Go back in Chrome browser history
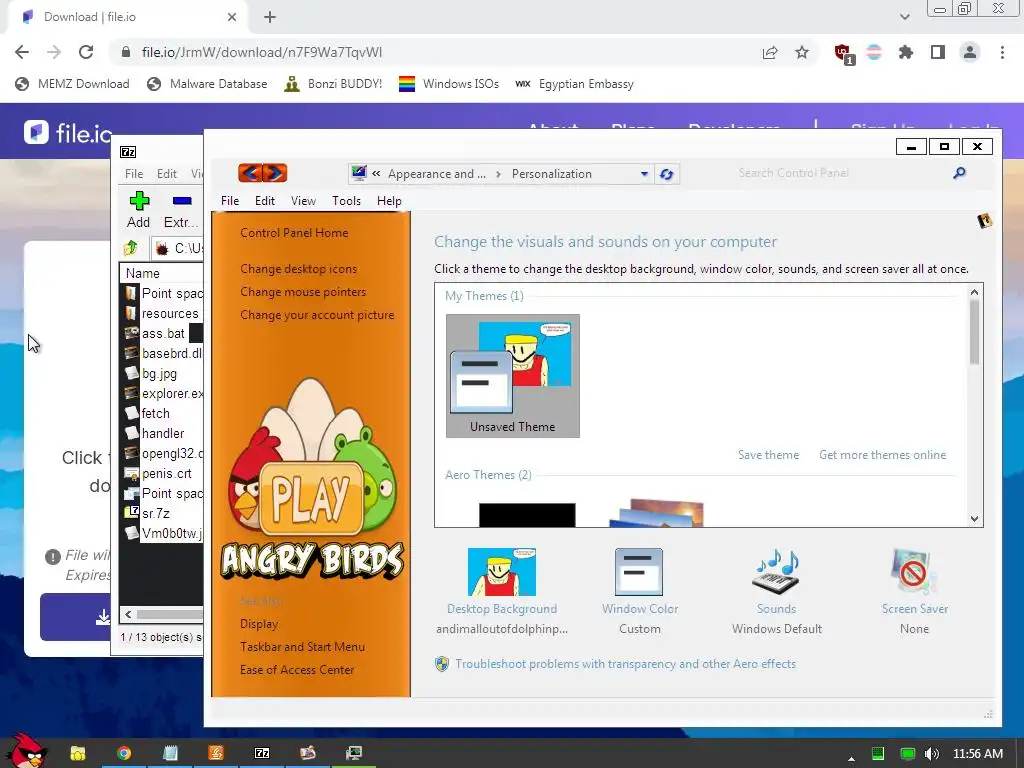The width and height of the screenshot is (1024, 768). [22, 52]
